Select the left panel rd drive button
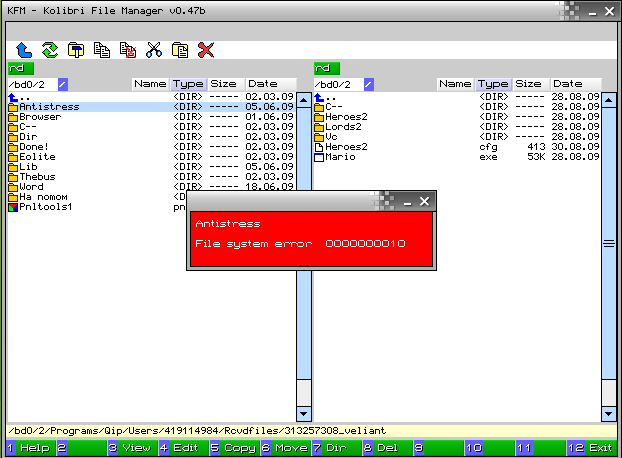The height and width of the screenshot is (458, 622). point(20,68)
